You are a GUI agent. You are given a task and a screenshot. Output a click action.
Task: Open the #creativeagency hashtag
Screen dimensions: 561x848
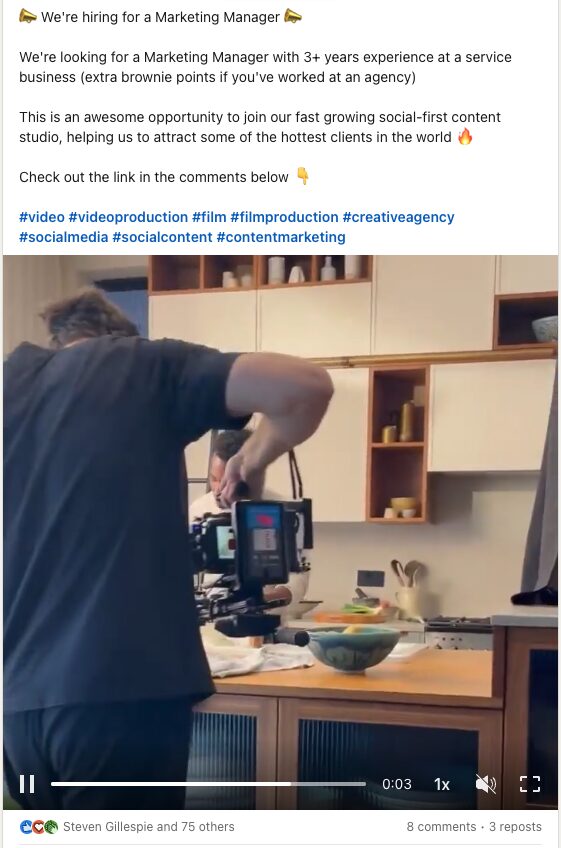click(399, 217)
